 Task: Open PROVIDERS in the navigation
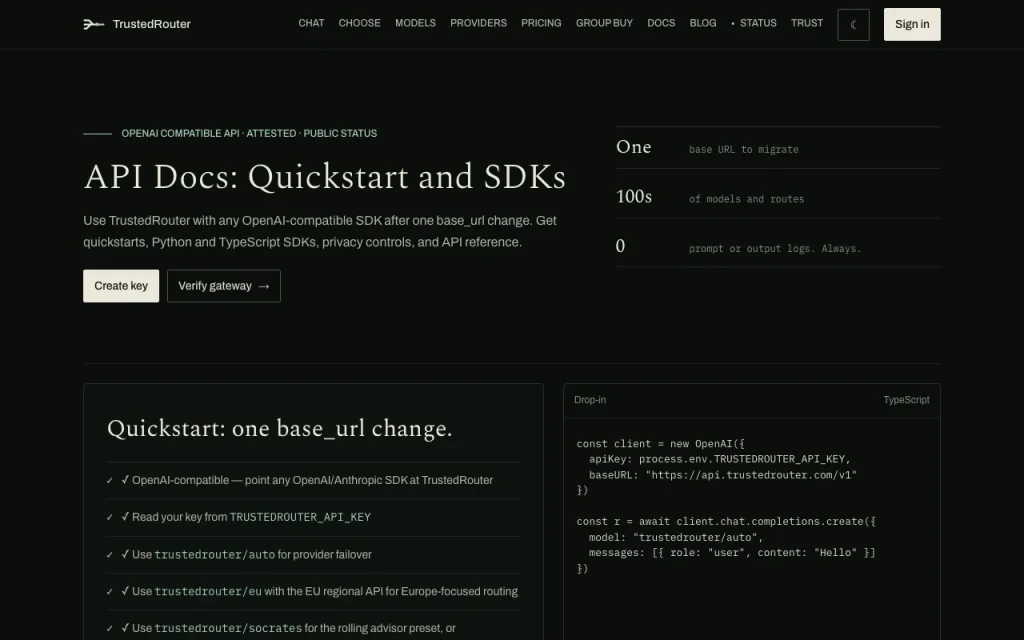[x=478, y=23]
